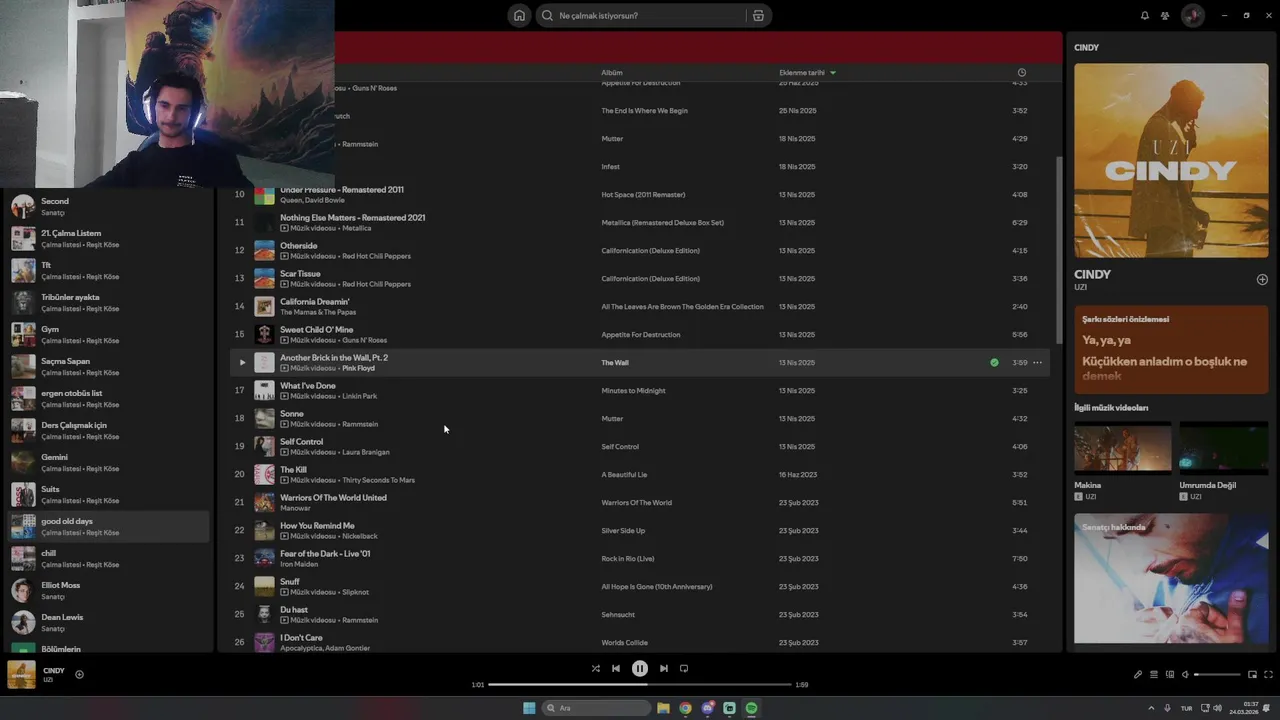Open the Makina music video thumbnail
1280x720 pixels.
[1122, 447]
